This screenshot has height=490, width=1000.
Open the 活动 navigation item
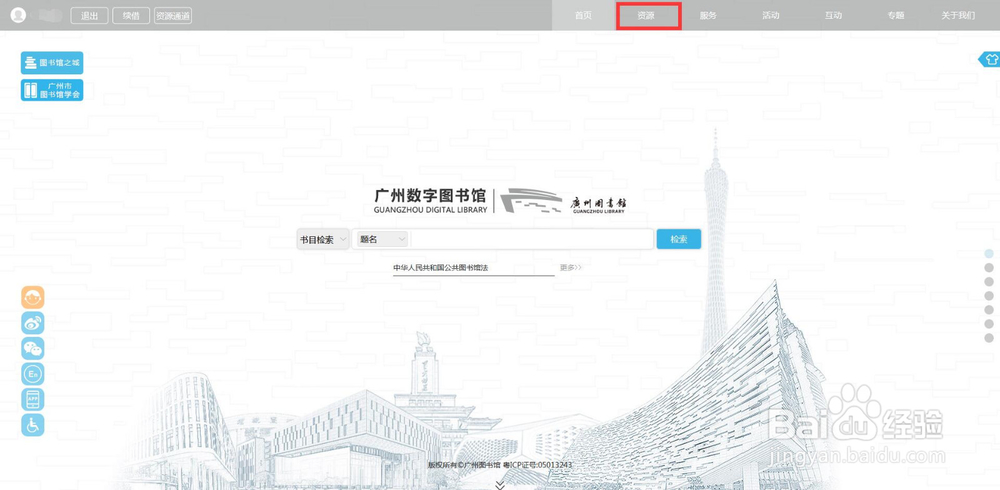[x=770, y=15]
